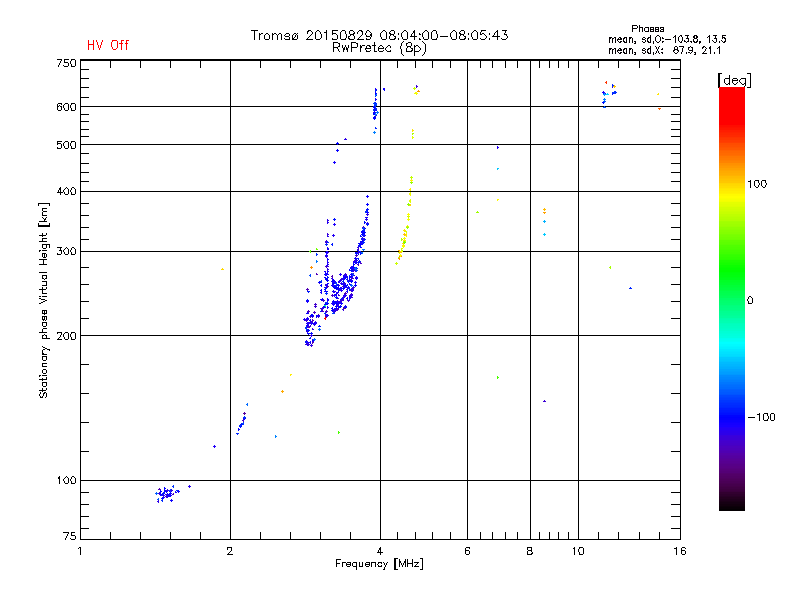Click the "600" y-axis tick label
800x600 pixels.
pos(66,107)
